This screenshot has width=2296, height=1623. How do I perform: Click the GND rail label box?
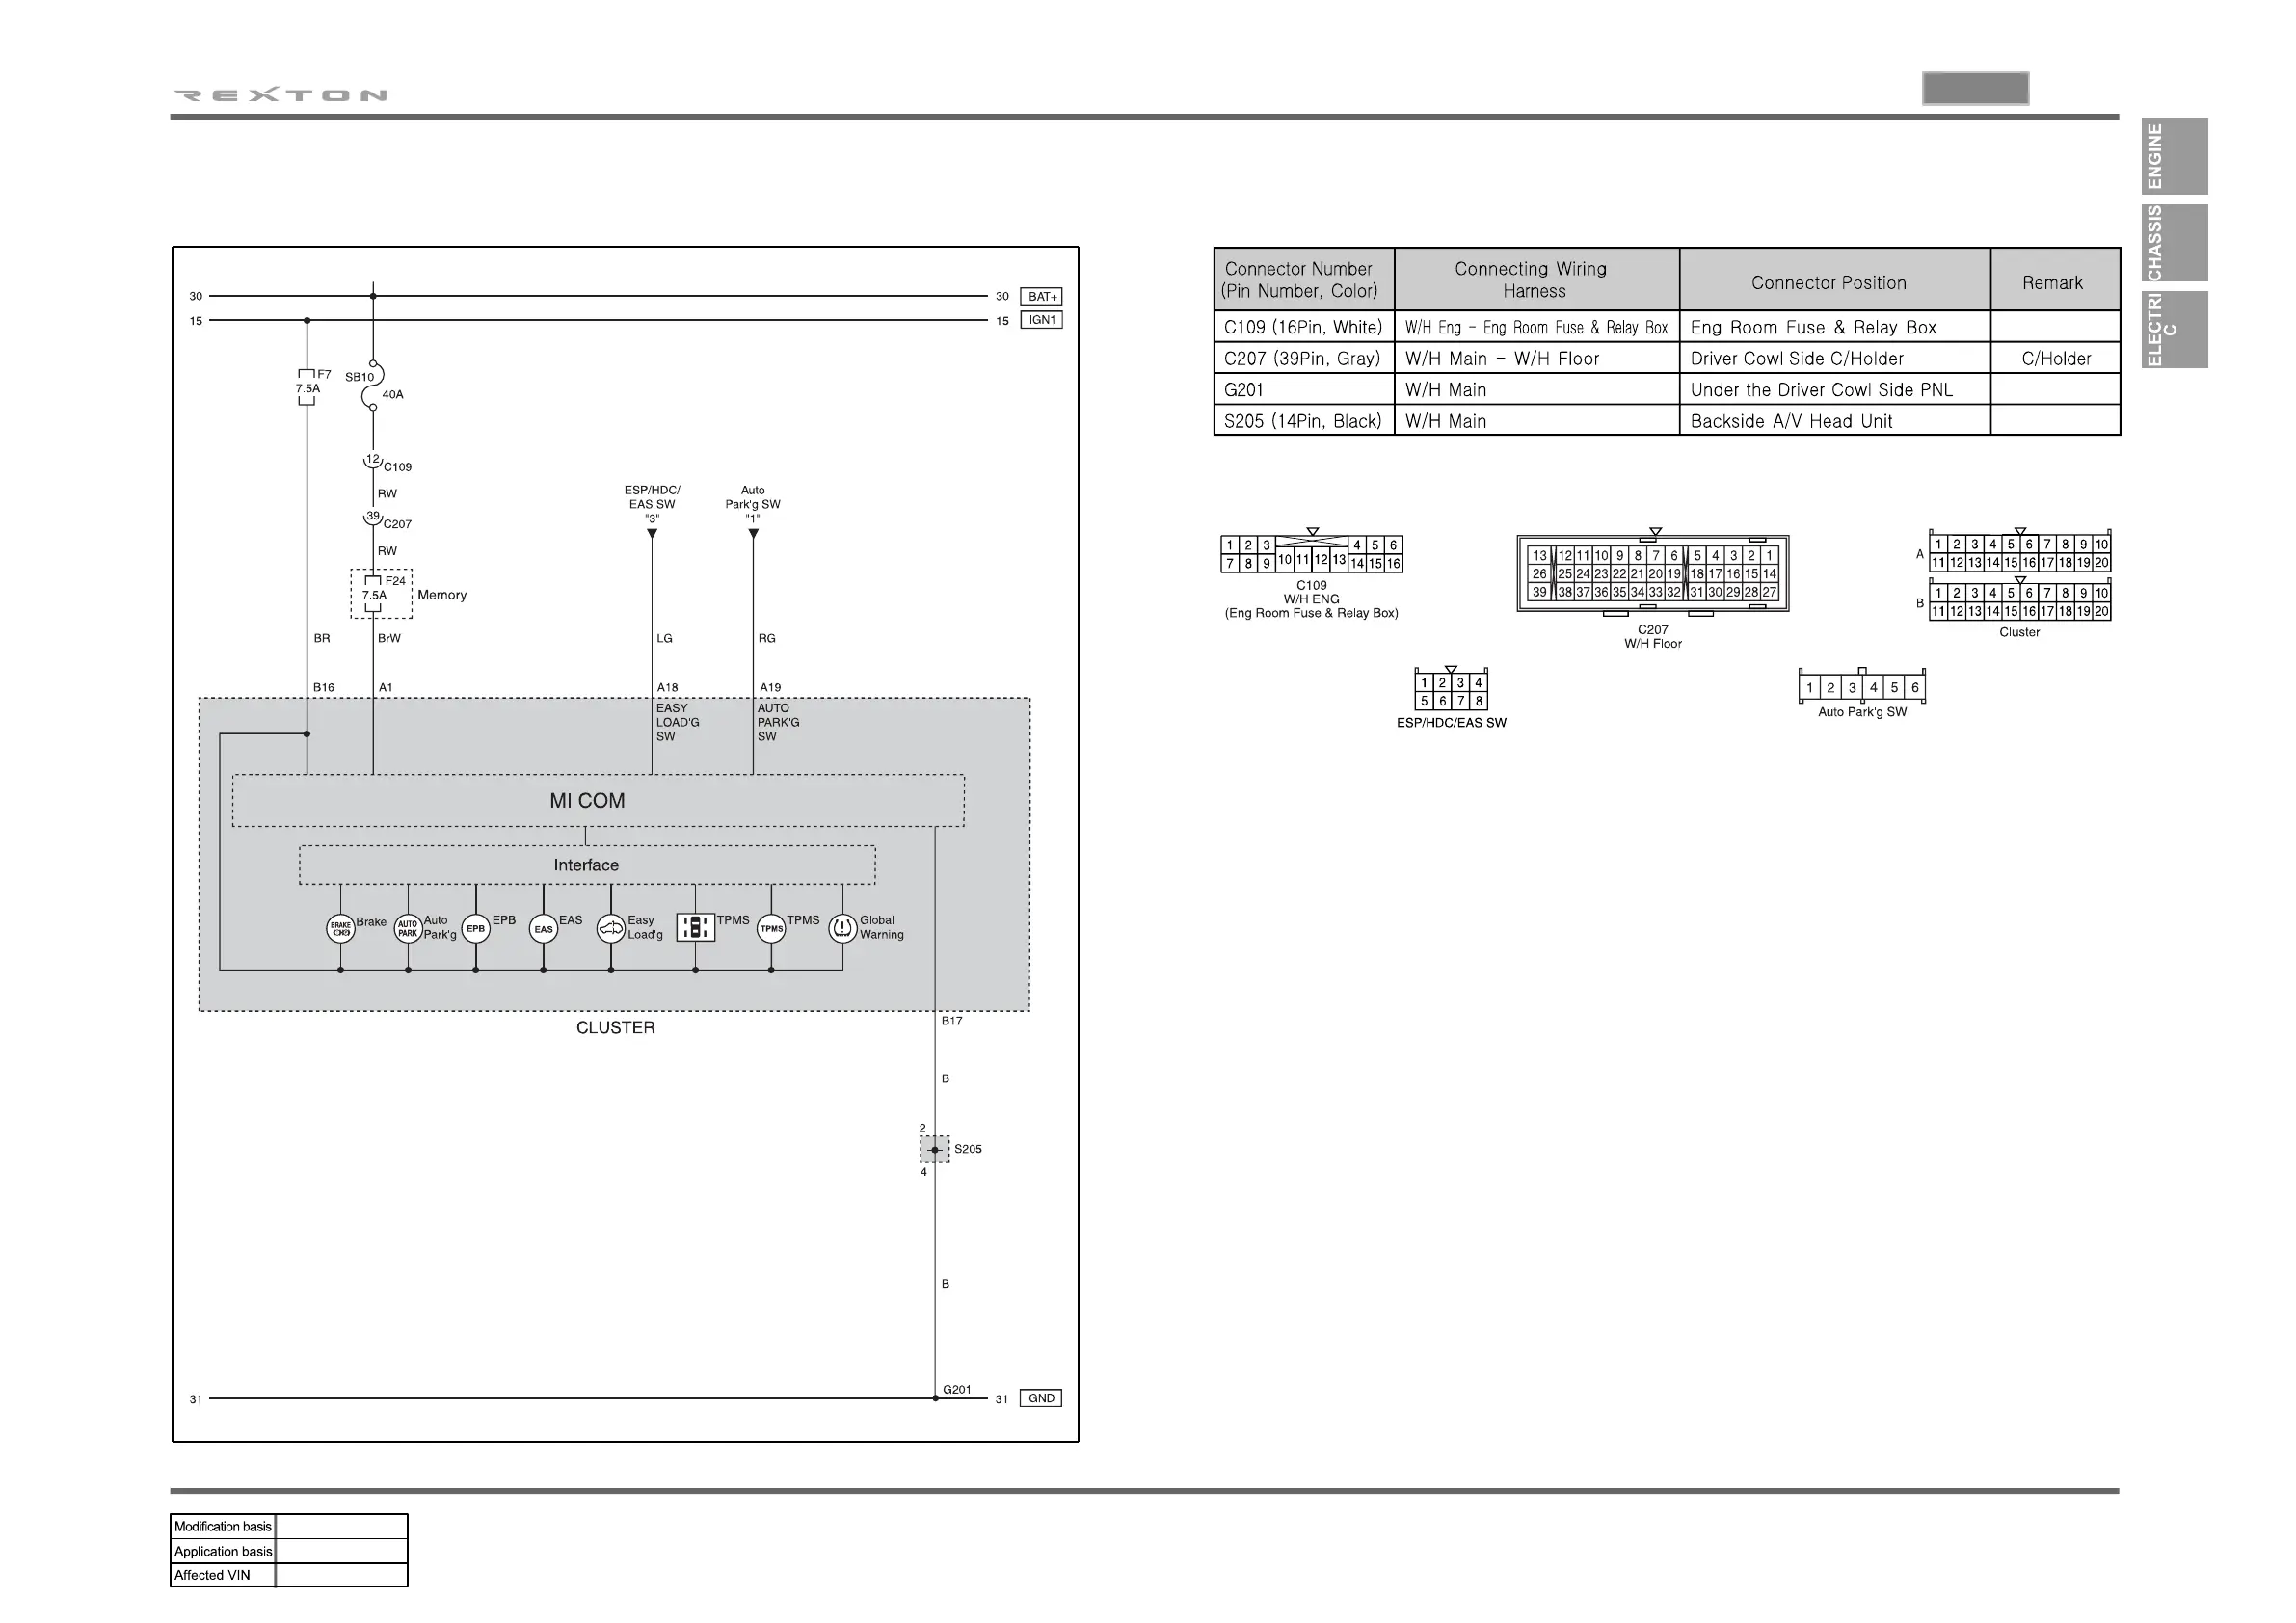[x=1041, y=1398]
